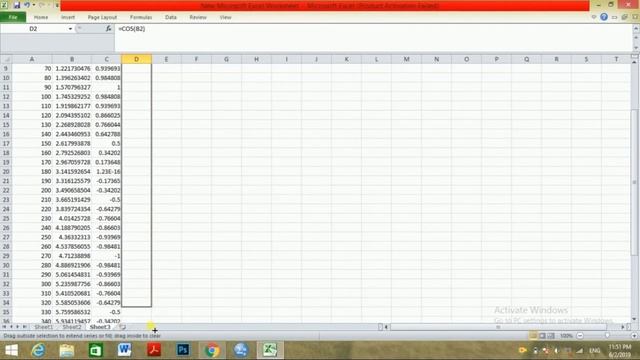Click the Name Box showing D2
Viewport: 640px width, 360px height.
pyautogui.click(x=33, y=29)
